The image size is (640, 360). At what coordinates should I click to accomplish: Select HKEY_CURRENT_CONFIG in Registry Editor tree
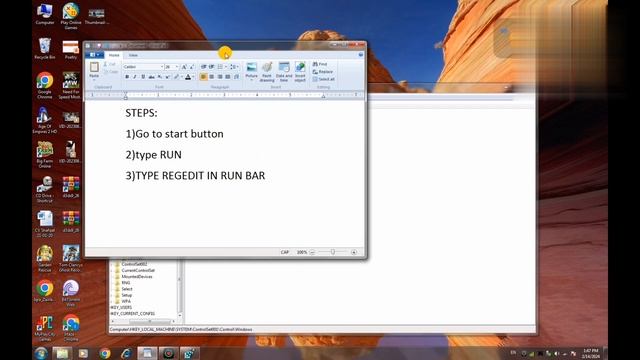coord(133,313)
